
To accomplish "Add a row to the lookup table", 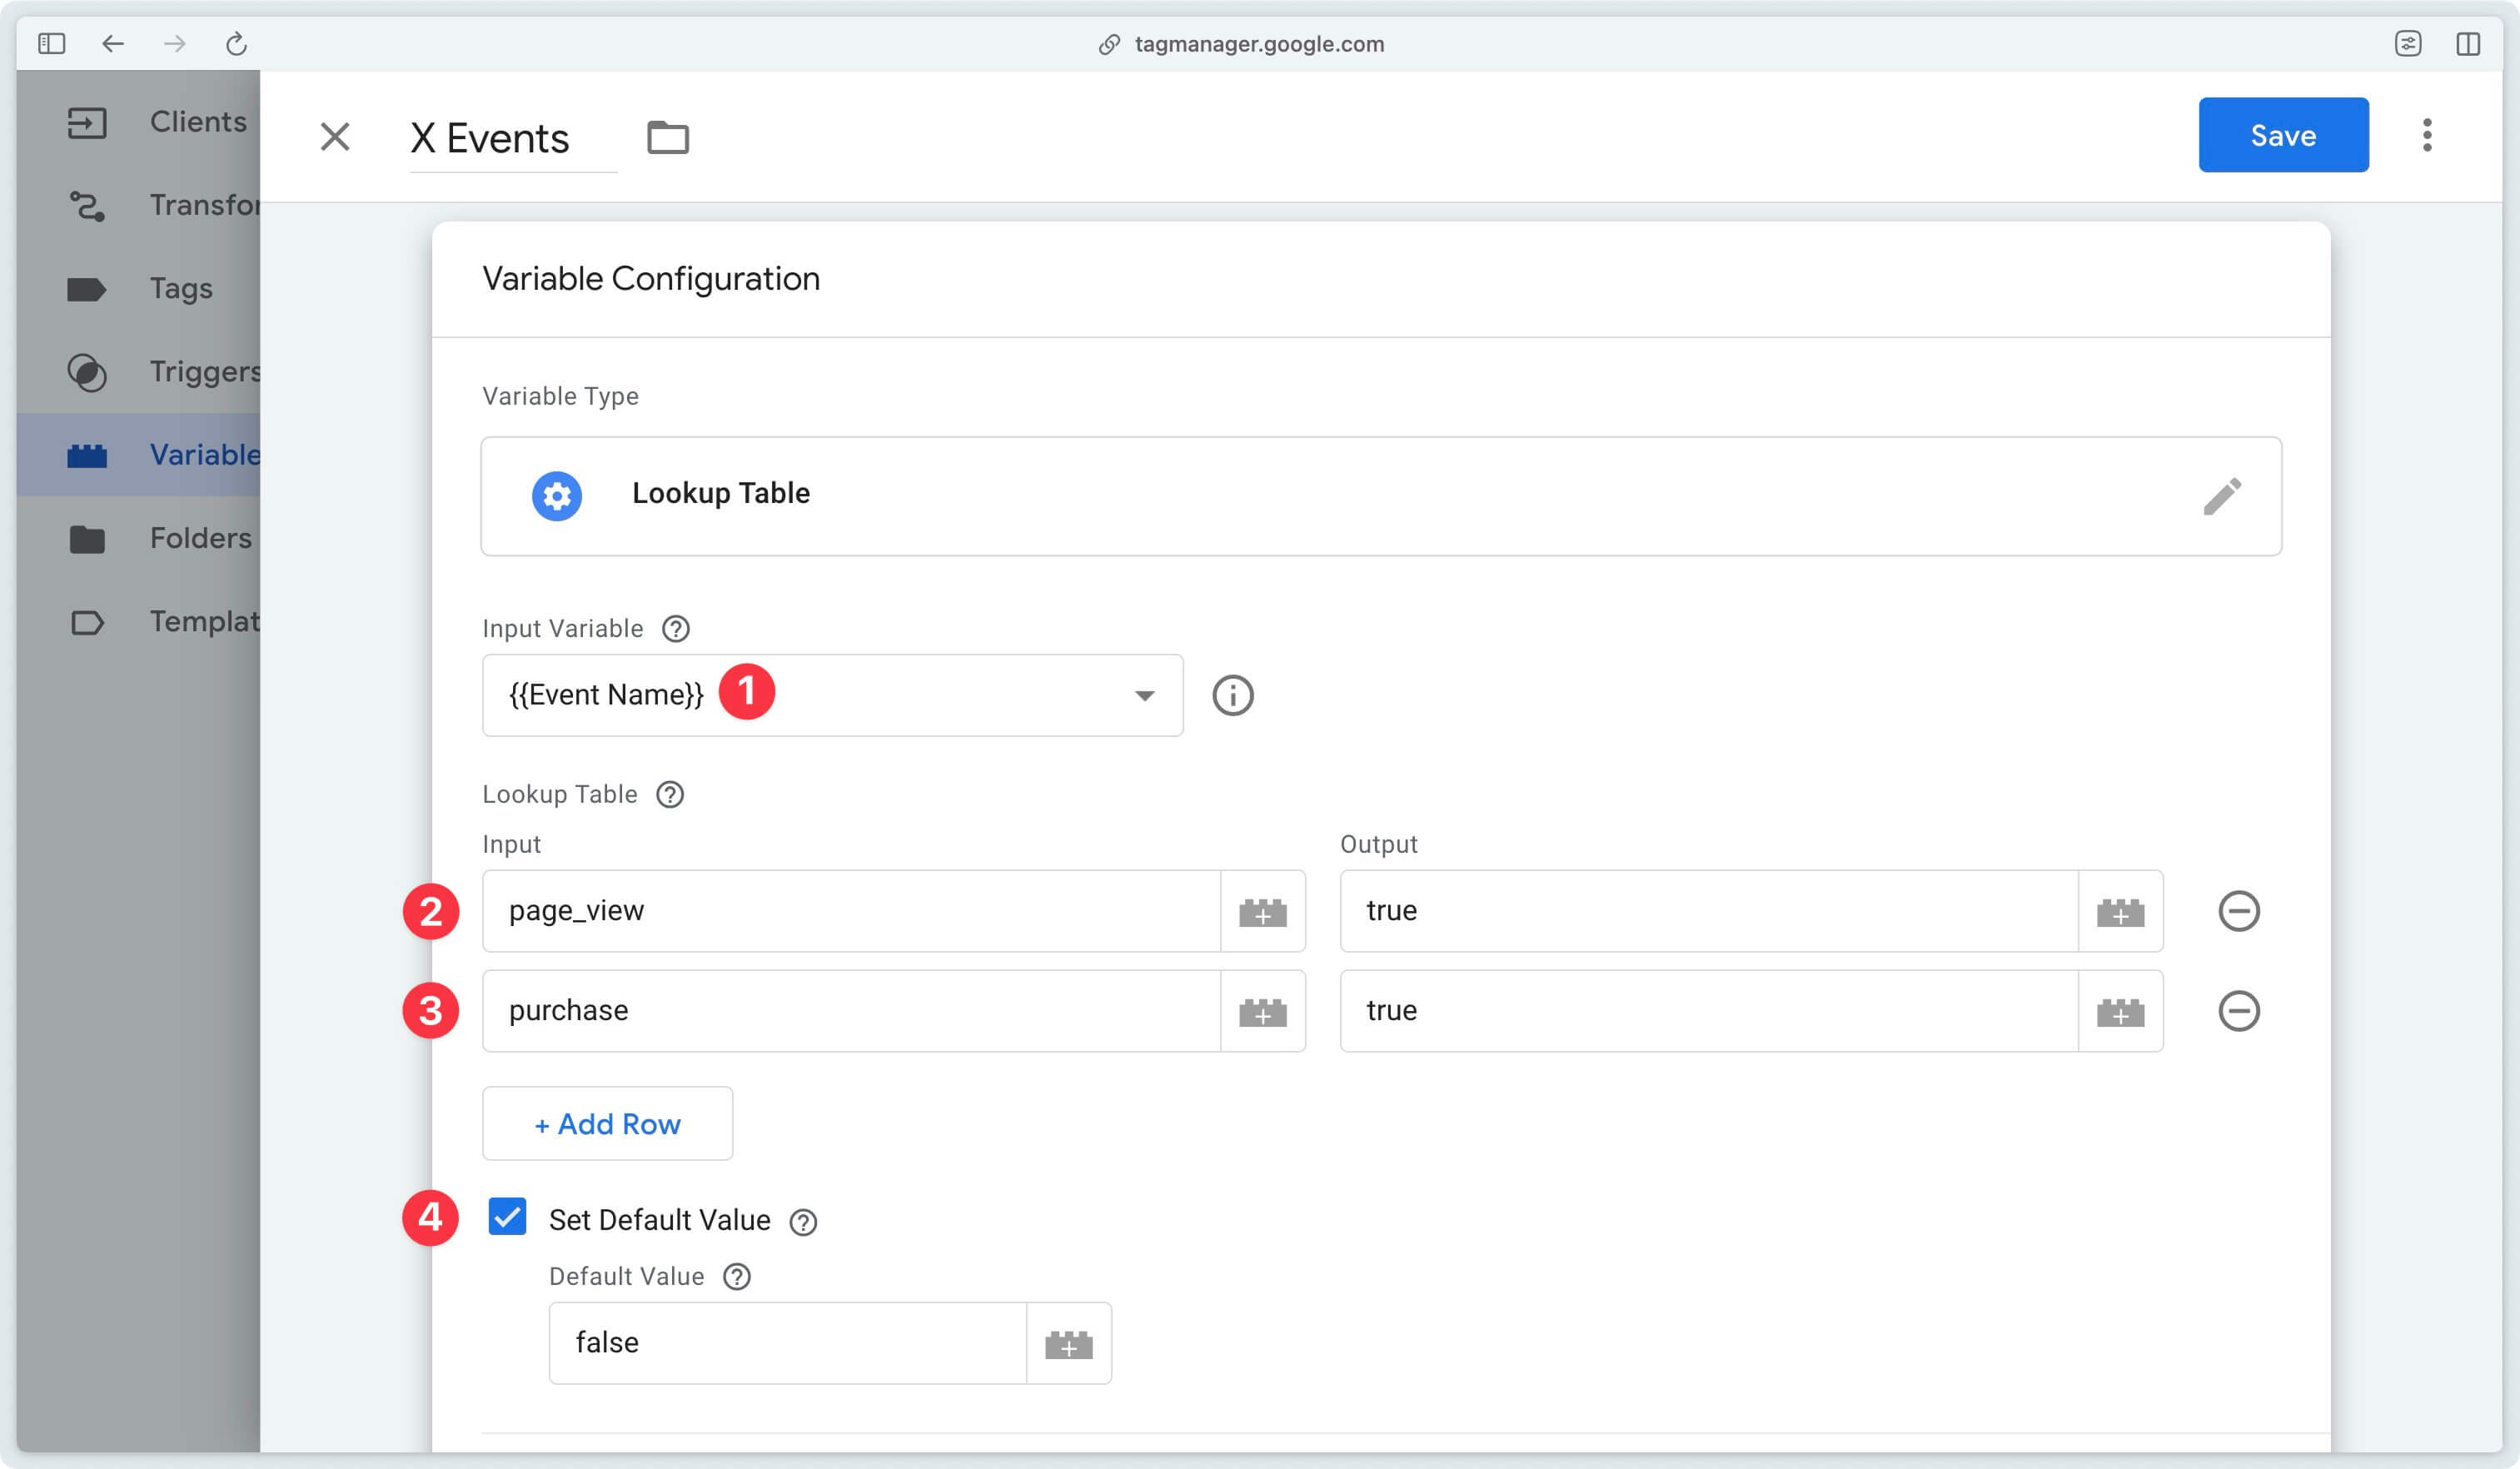I will (x=608, y=1124).
